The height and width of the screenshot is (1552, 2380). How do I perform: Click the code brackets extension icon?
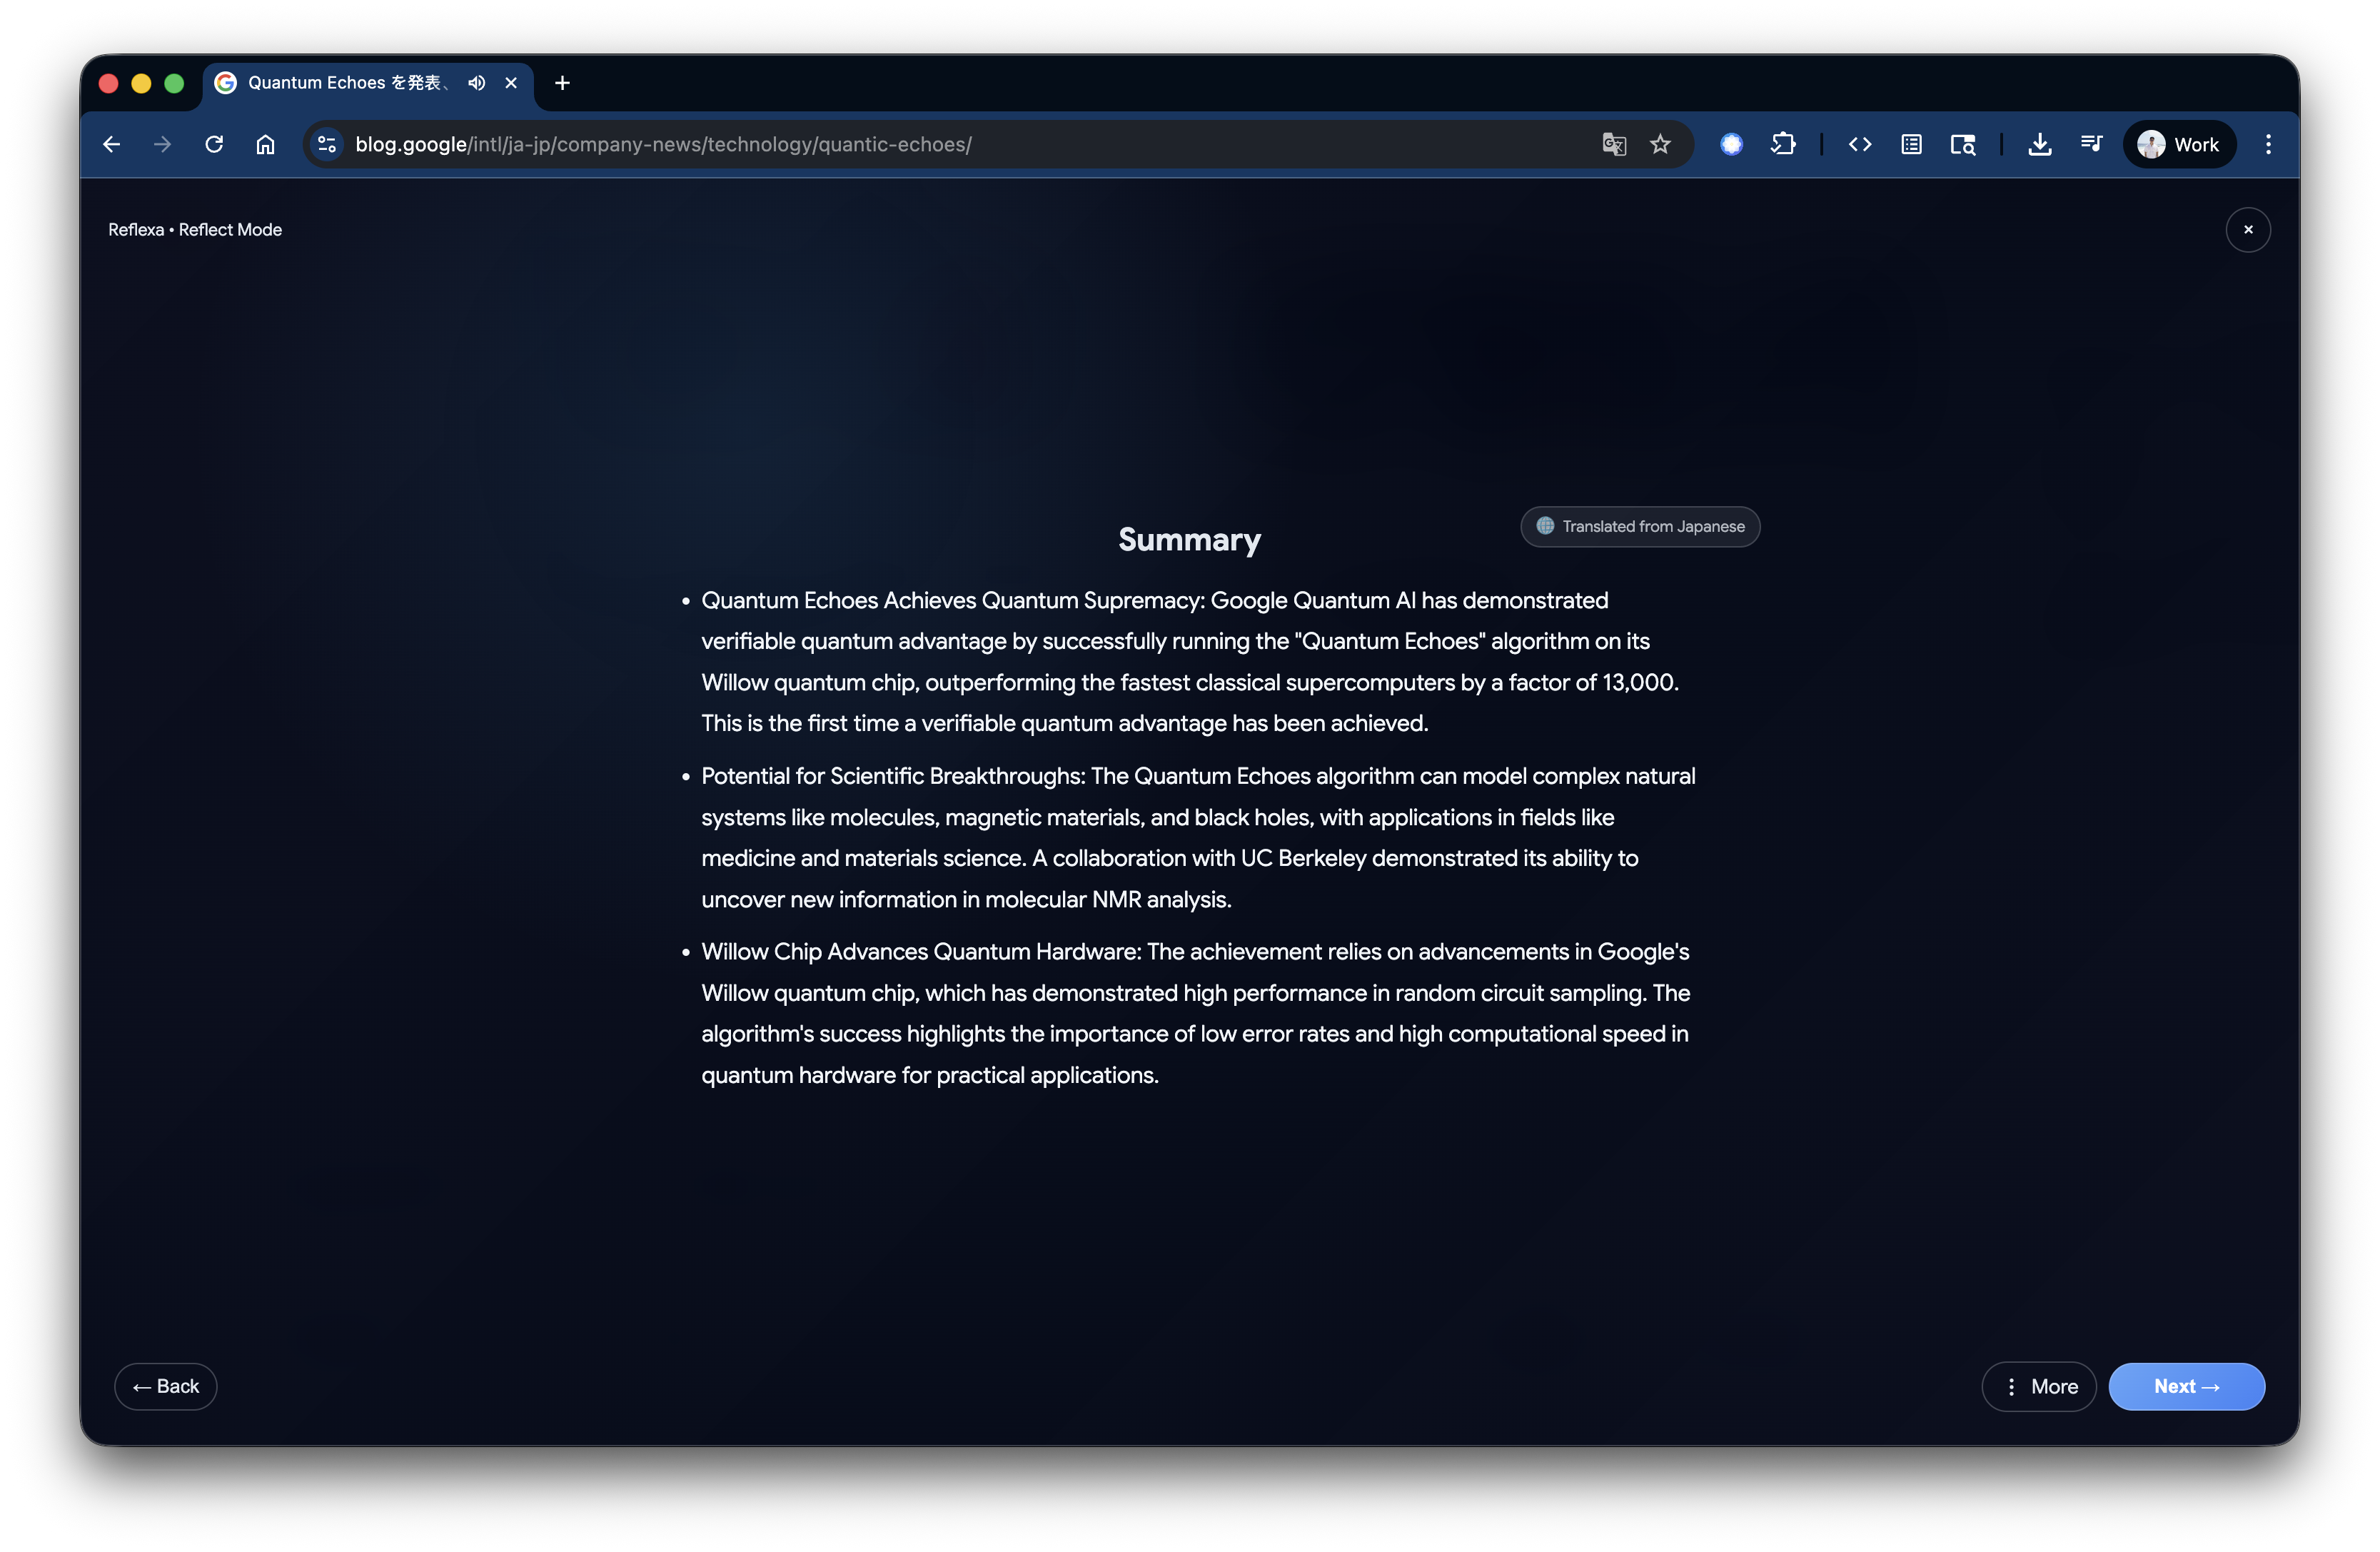pos(1859,144)
